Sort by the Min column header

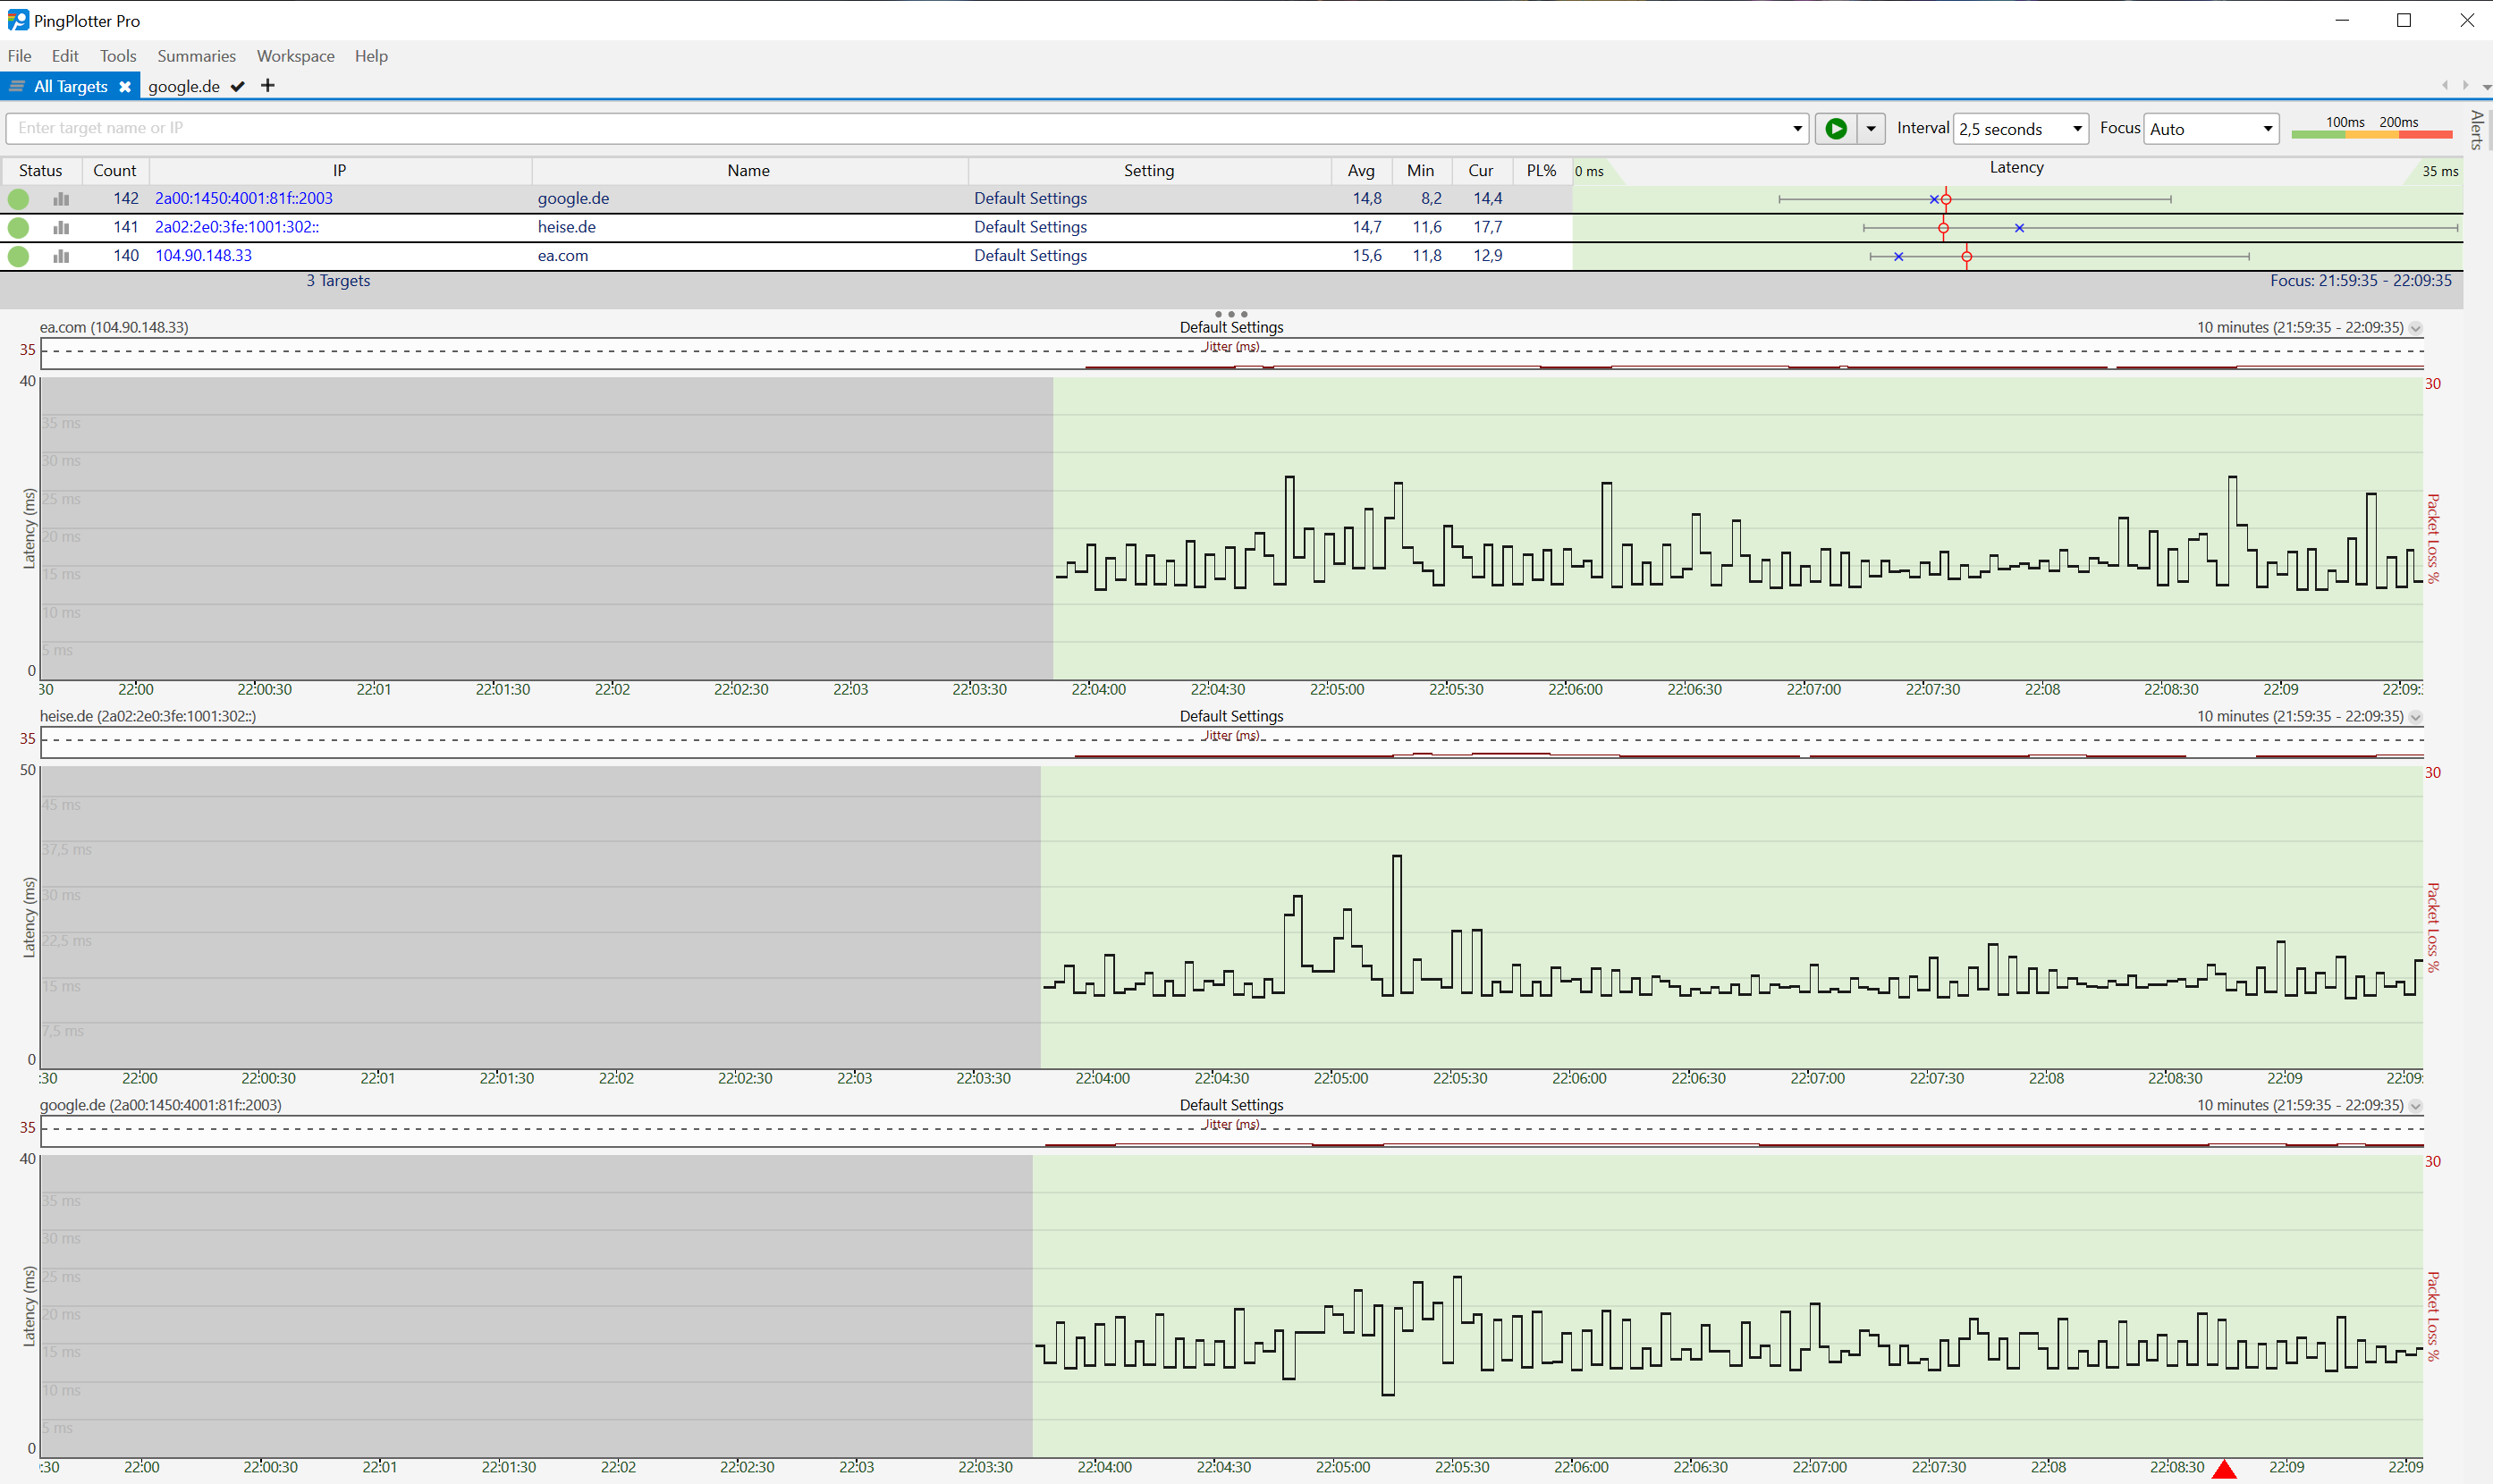click(1421, 170)
